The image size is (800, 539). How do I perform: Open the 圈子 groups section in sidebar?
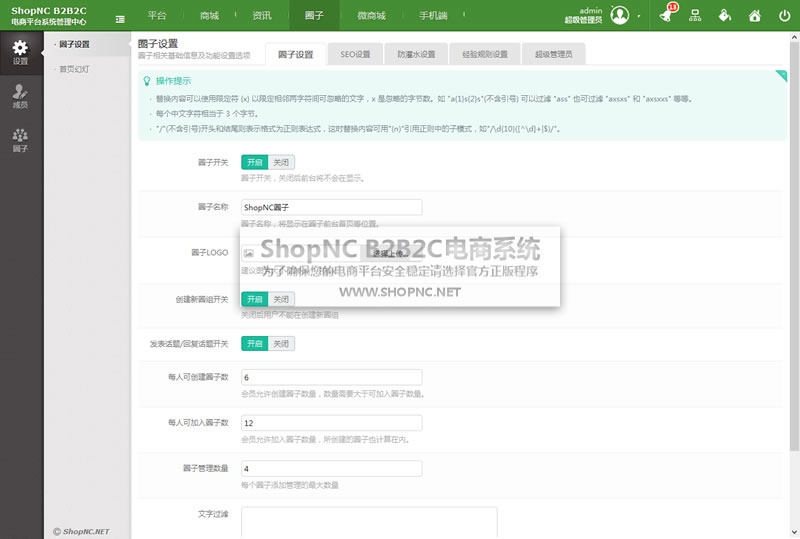tap(20, 140)
